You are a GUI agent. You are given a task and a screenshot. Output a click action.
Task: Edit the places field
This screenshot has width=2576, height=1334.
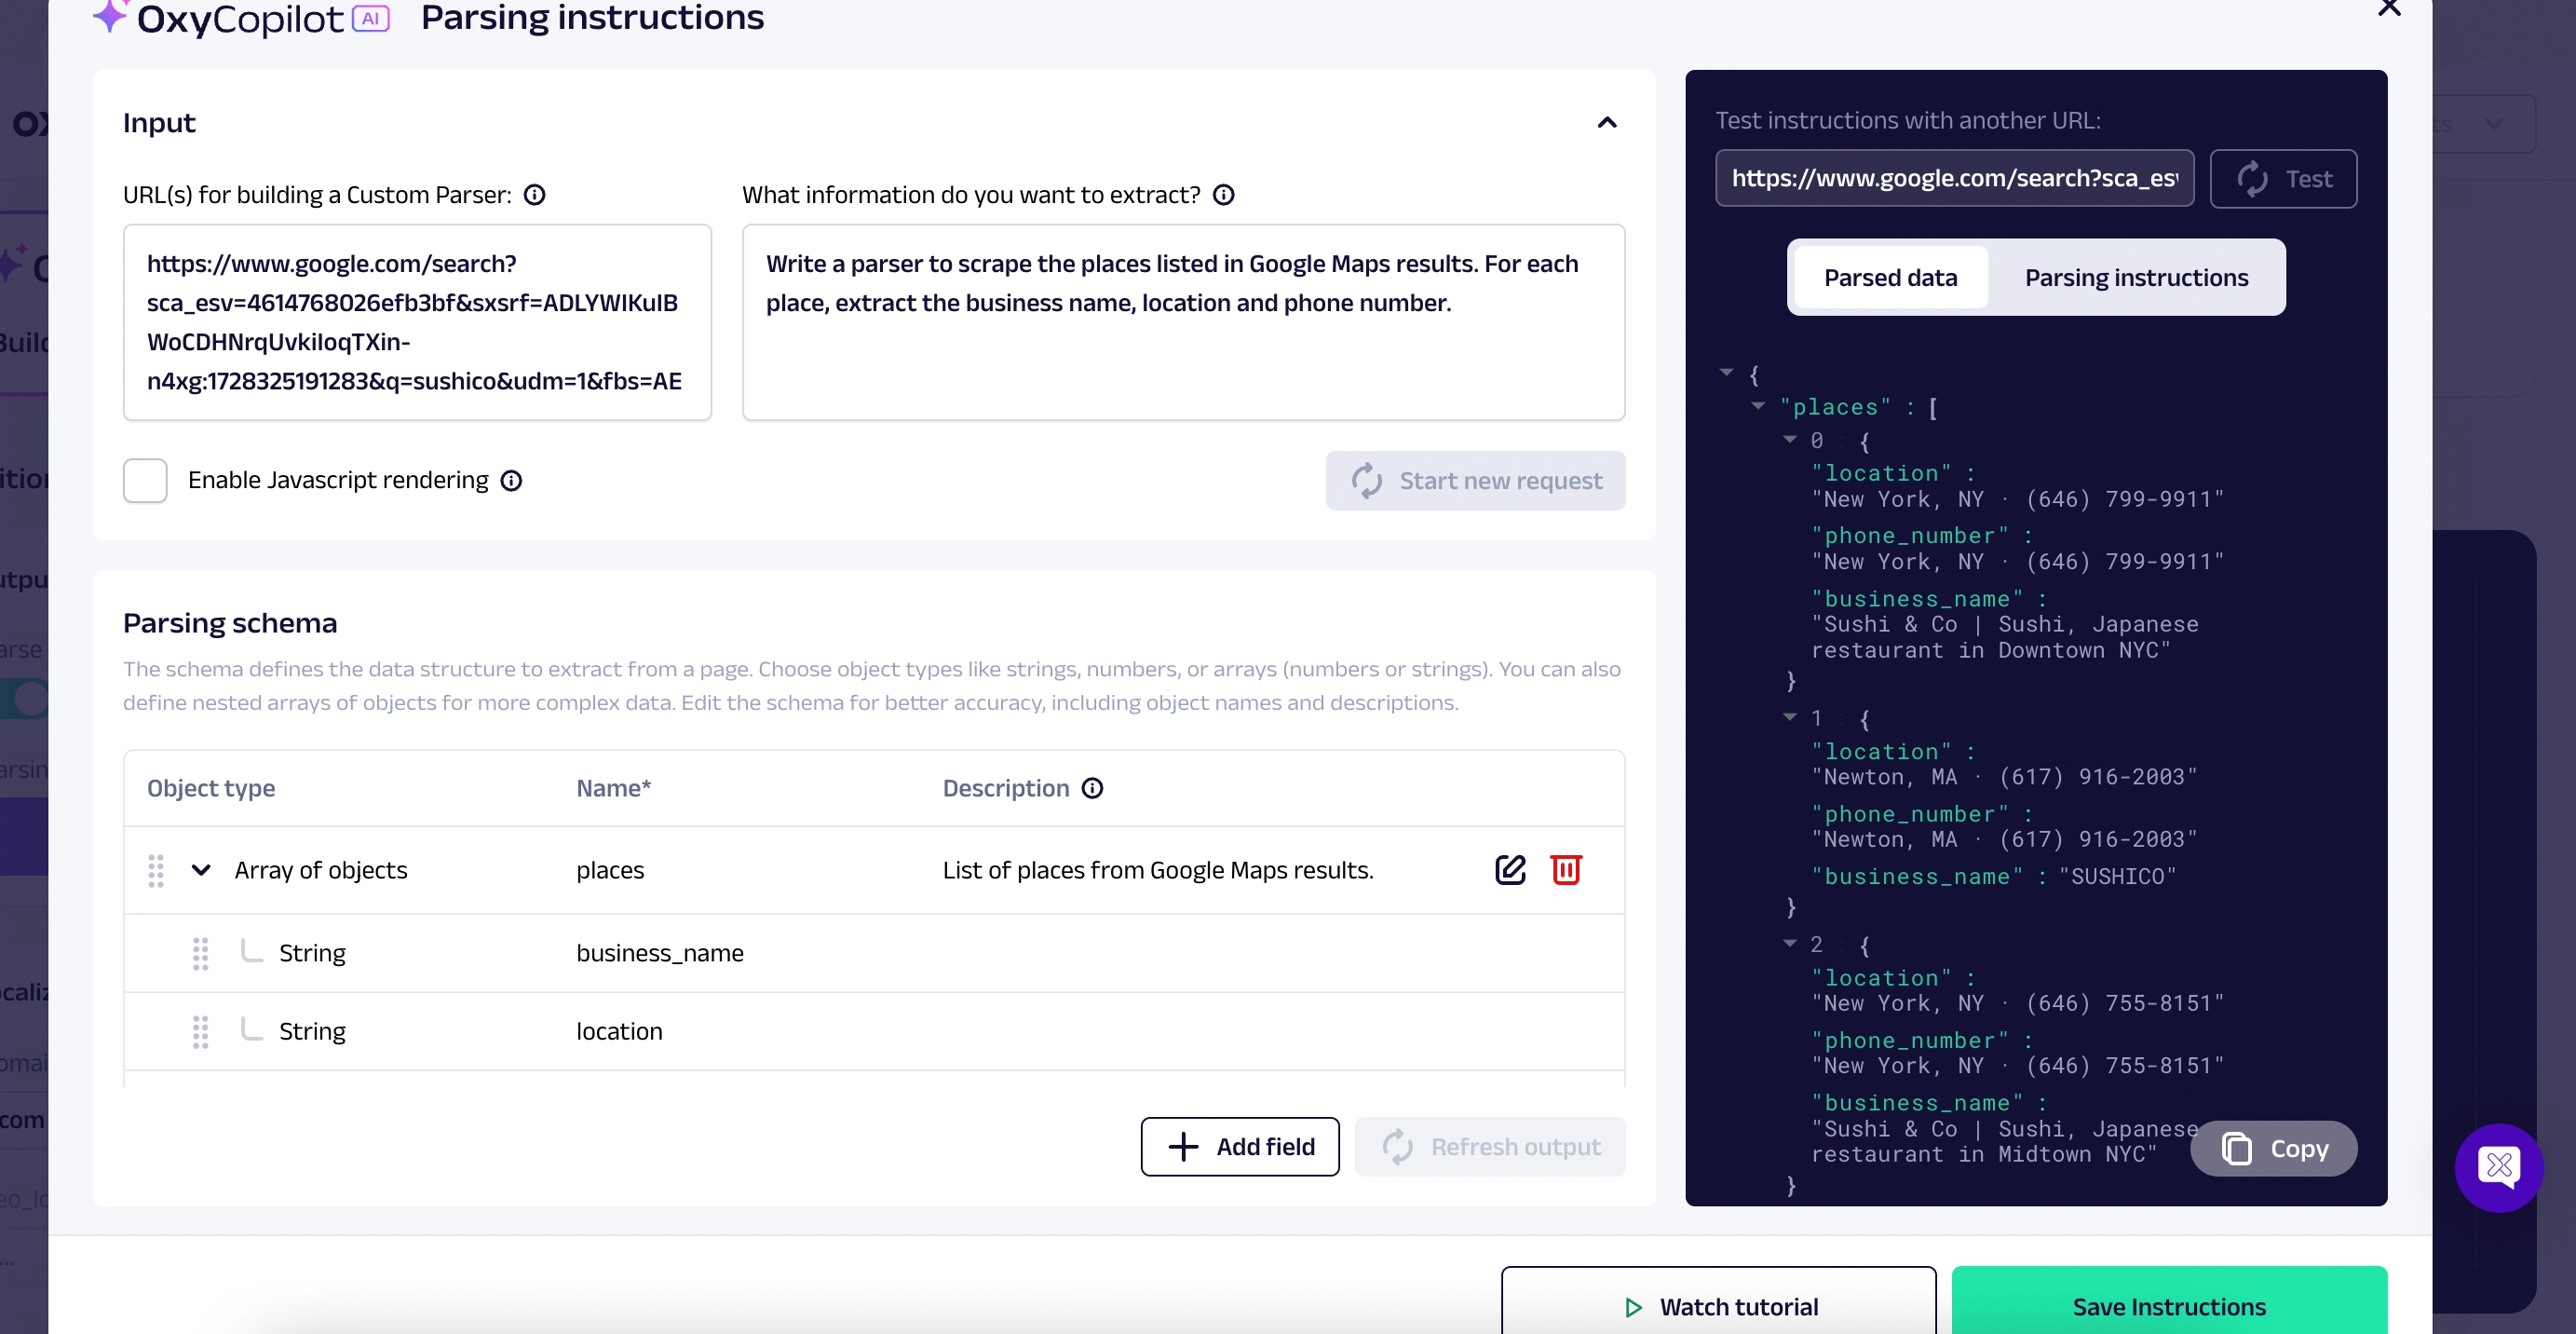tap(1510, 869)
